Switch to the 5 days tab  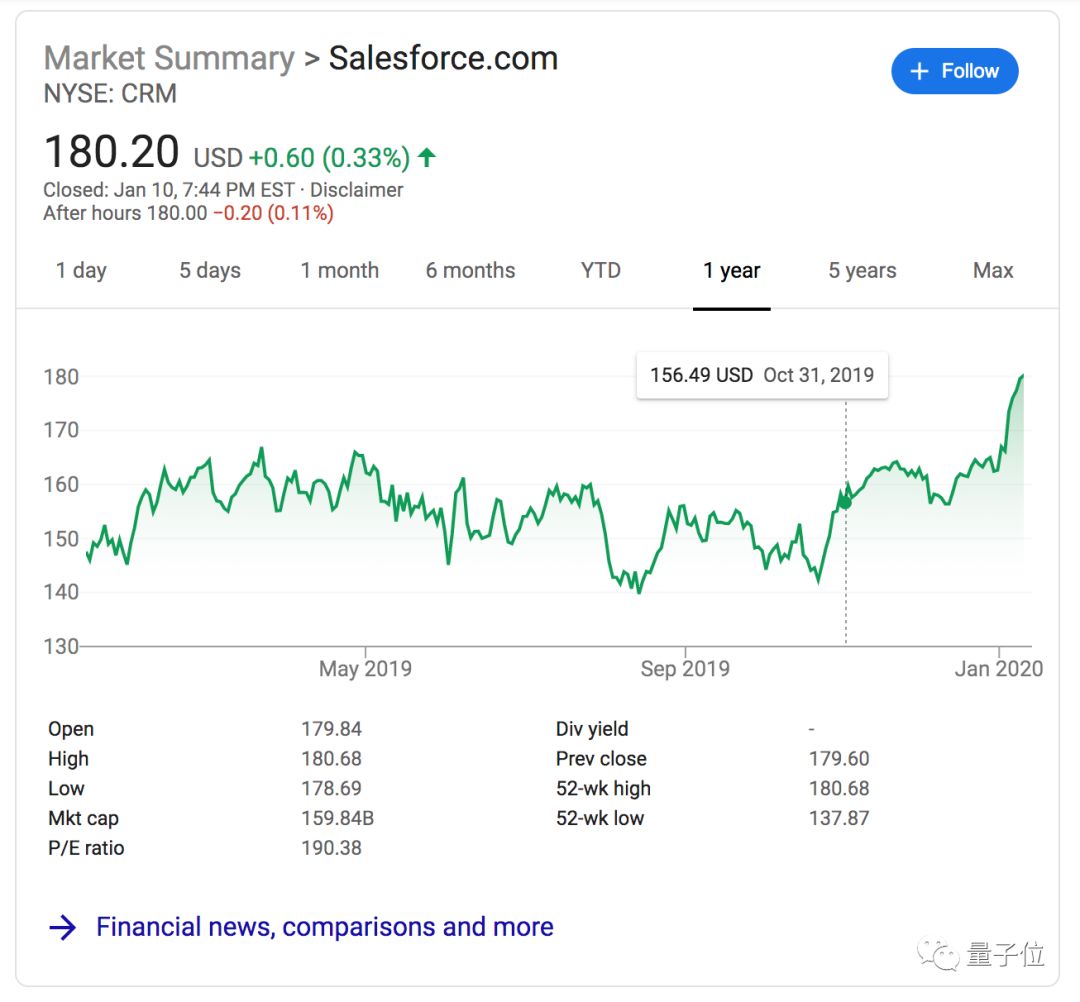point(209,270)
